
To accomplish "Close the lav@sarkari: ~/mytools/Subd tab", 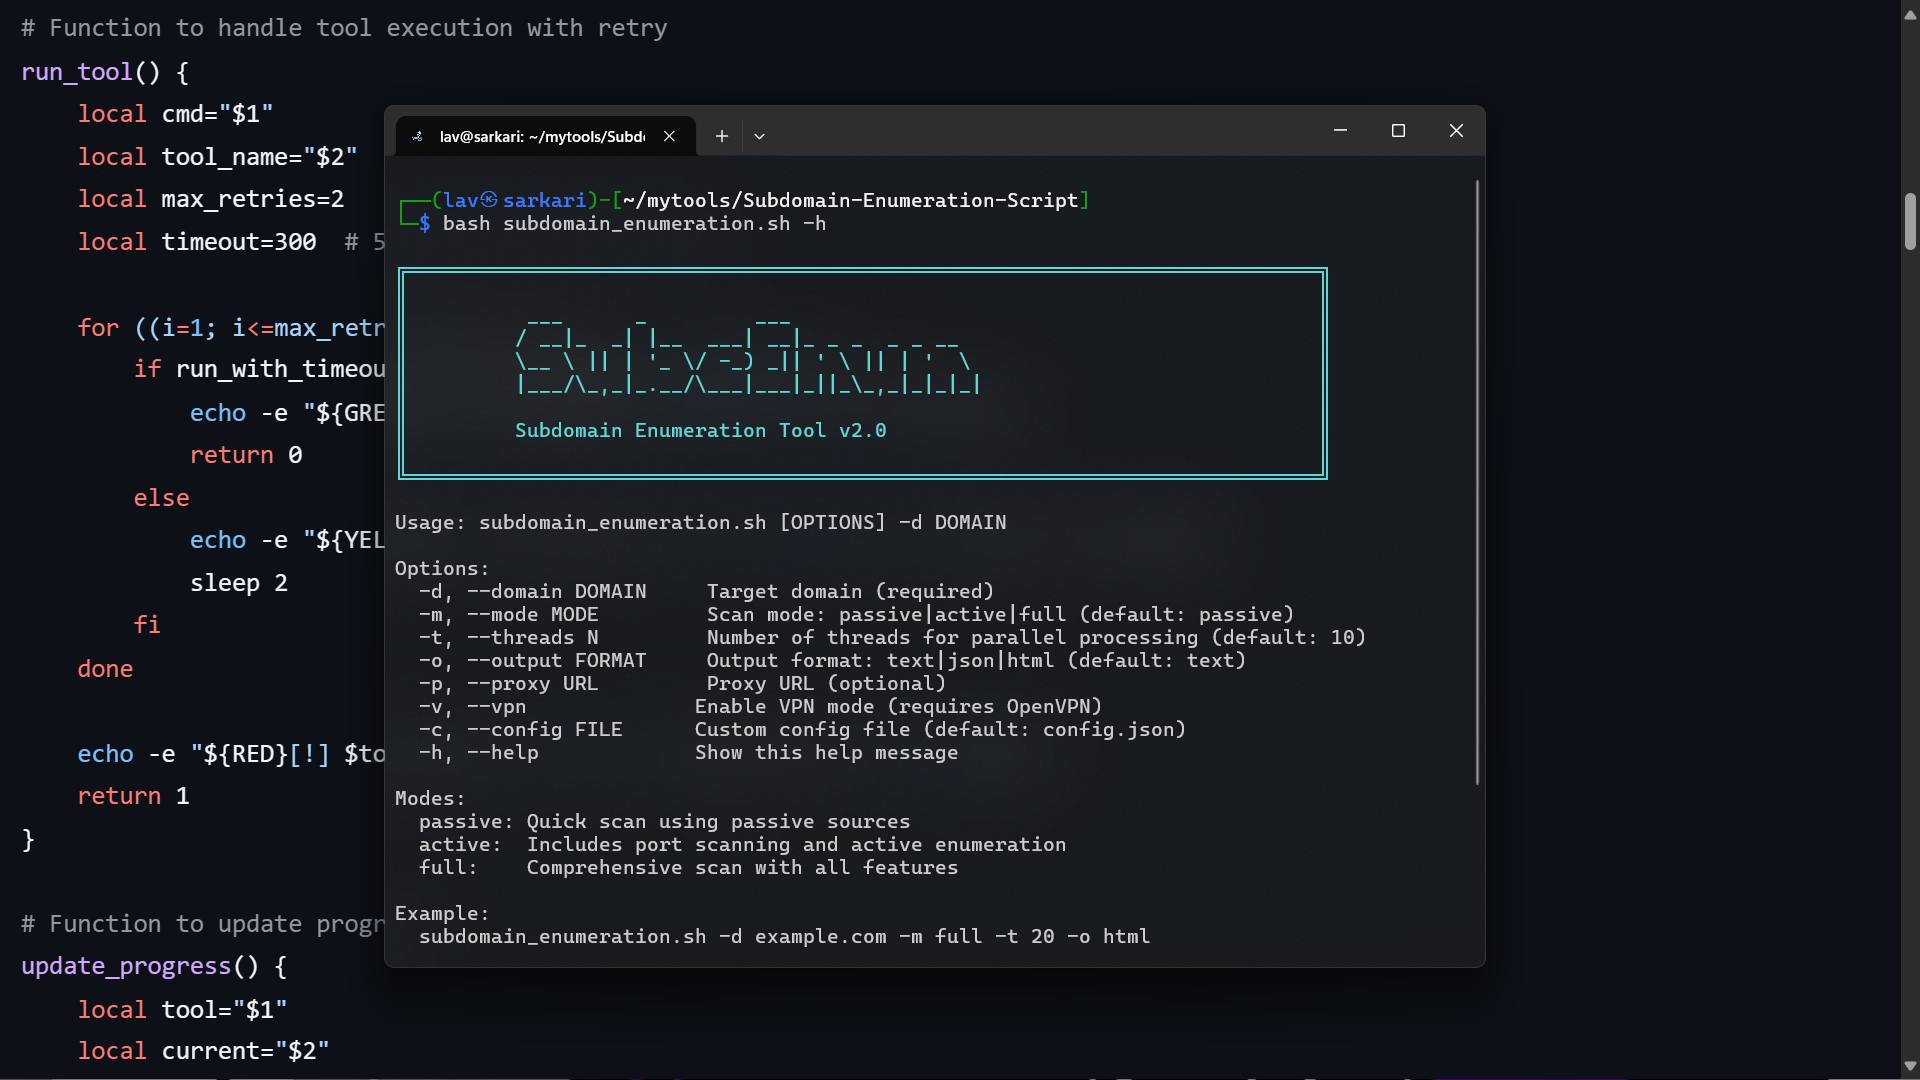I will click(669, 136).
